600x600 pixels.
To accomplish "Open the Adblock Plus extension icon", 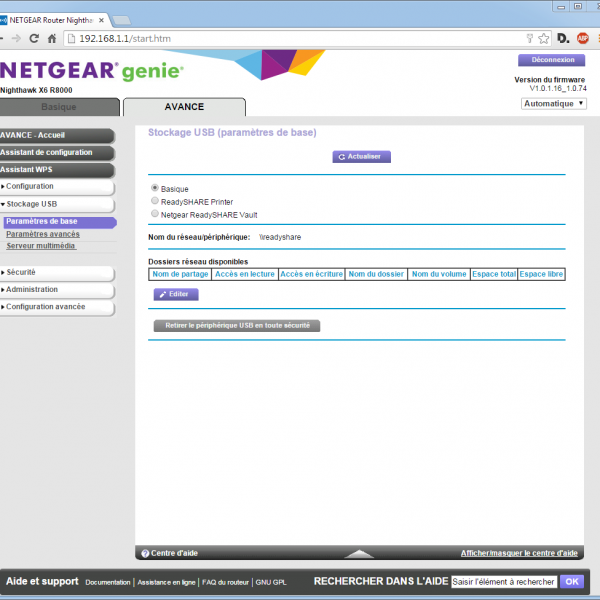I will click(x=582, y=38).
